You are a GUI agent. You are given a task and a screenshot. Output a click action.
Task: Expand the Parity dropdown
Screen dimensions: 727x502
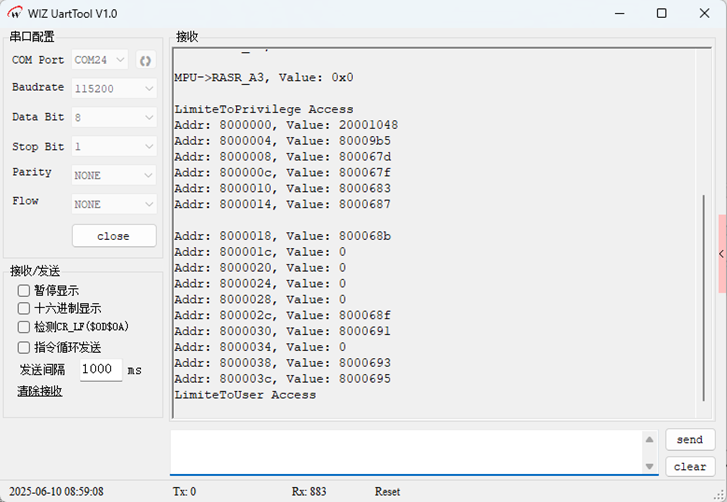(x=114, y=175)
